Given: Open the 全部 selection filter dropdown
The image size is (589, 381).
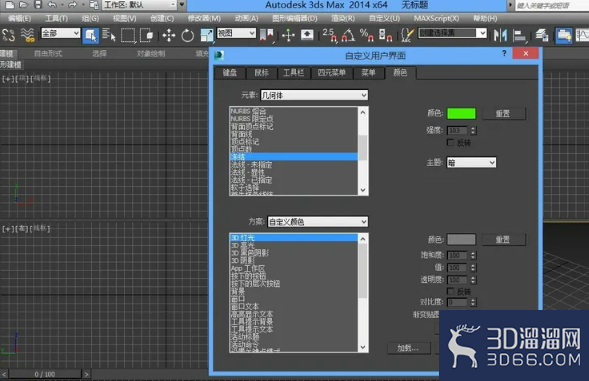Looking at the screenshot, I should click(61, 33).
